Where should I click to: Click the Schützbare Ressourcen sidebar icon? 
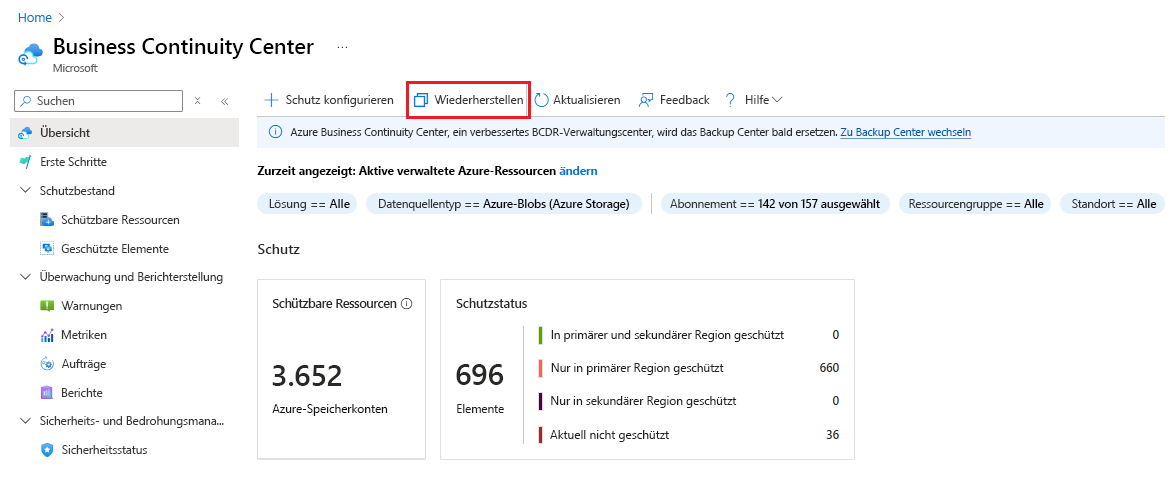(x=47, y=220)
